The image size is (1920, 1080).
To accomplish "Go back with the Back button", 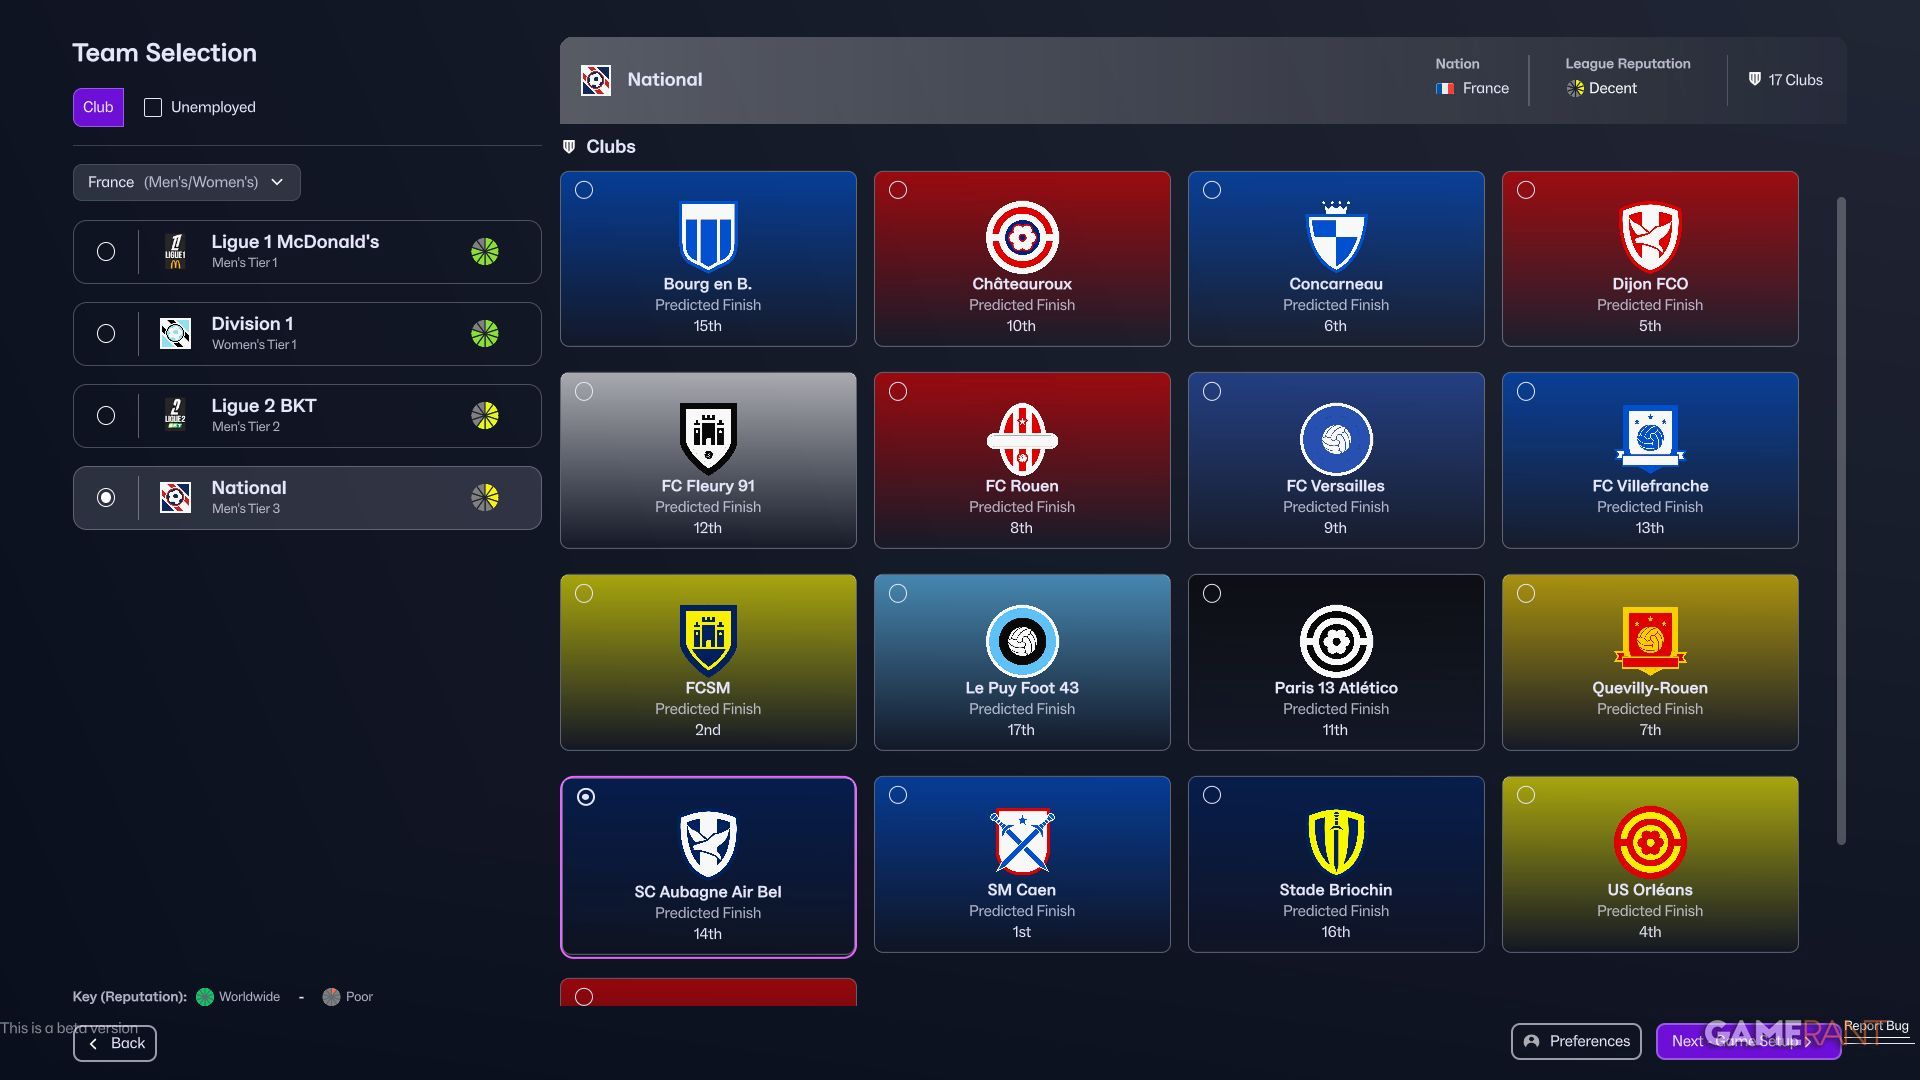I will click(115, 1043).
